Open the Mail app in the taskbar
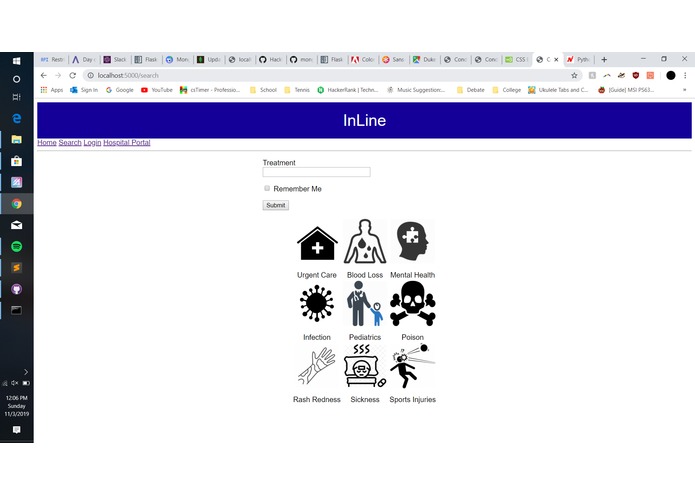 point(16,225)
